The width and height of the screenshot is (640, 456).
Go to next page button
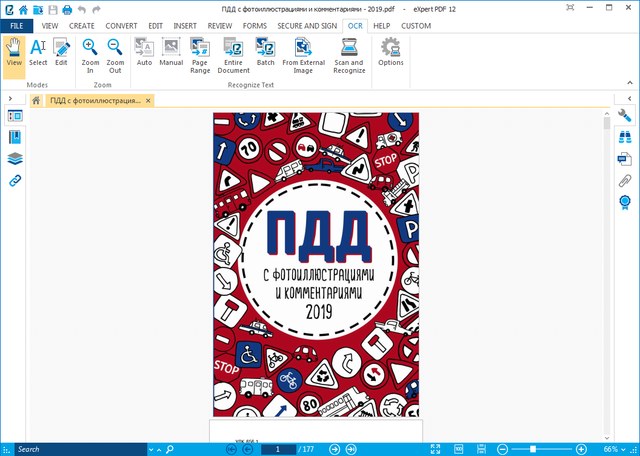click(x=335, y=449)
